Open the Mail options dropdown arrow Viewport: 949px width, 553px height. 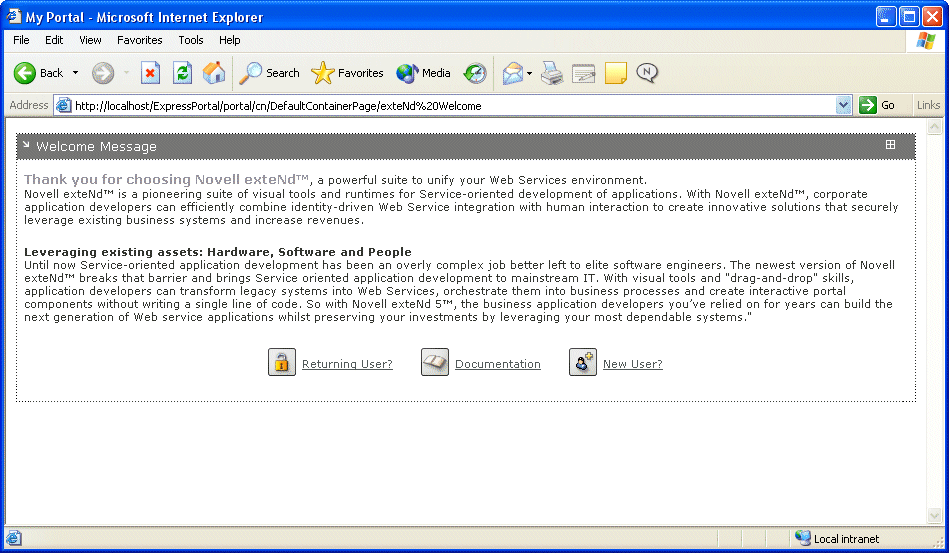530,73
